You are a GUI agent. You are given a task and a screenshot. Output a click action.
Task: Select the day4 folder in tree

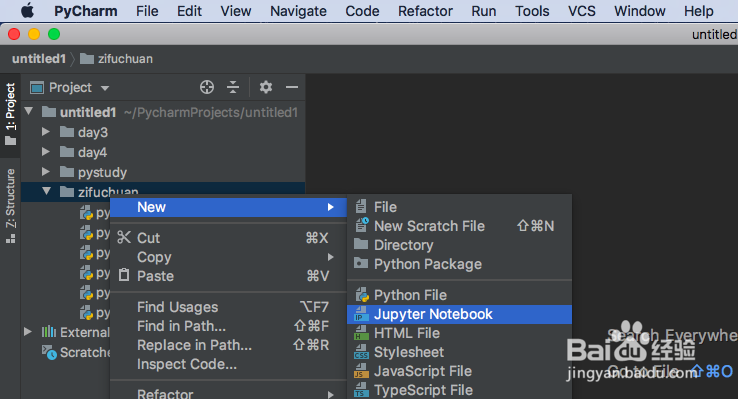coord(92,152)
